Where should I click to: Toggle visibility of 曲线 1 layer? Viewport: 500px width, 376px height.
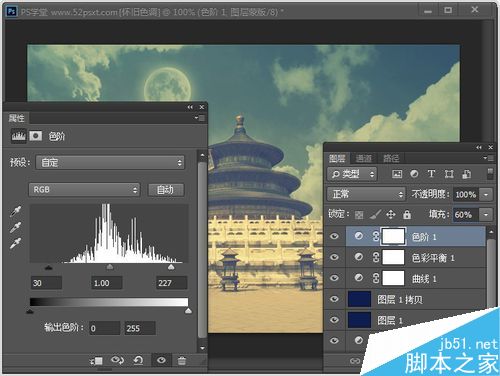[x=334, y=278]
